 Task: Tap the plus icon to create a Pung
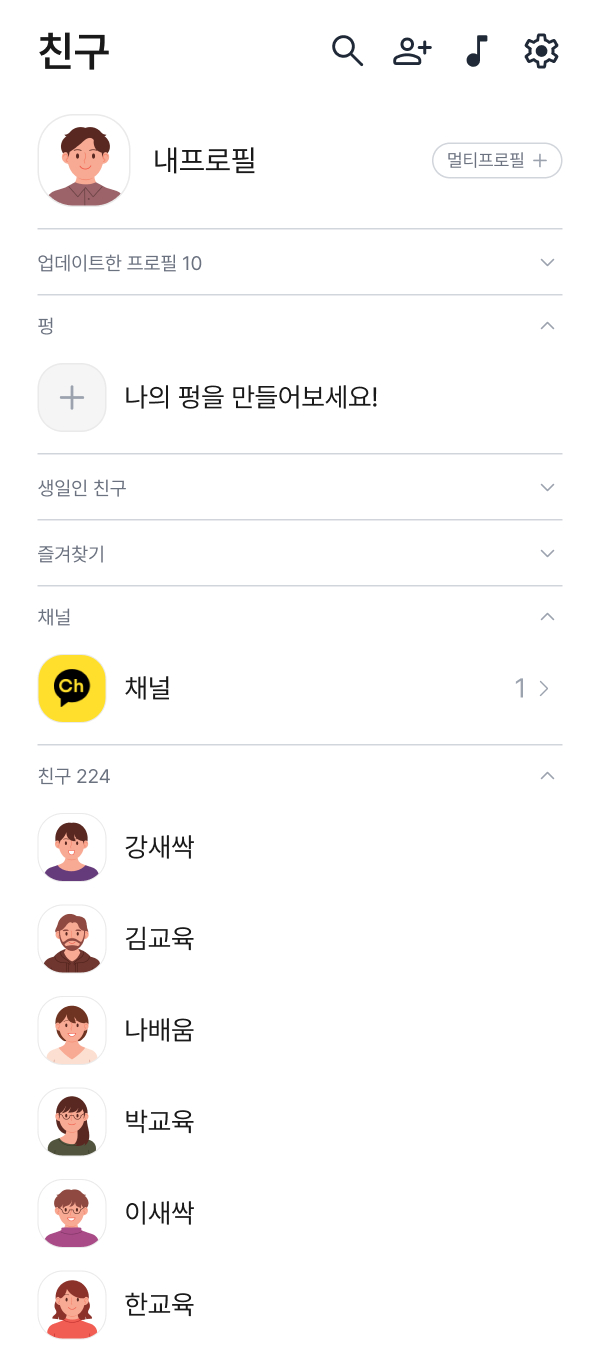tap(71, 397)
